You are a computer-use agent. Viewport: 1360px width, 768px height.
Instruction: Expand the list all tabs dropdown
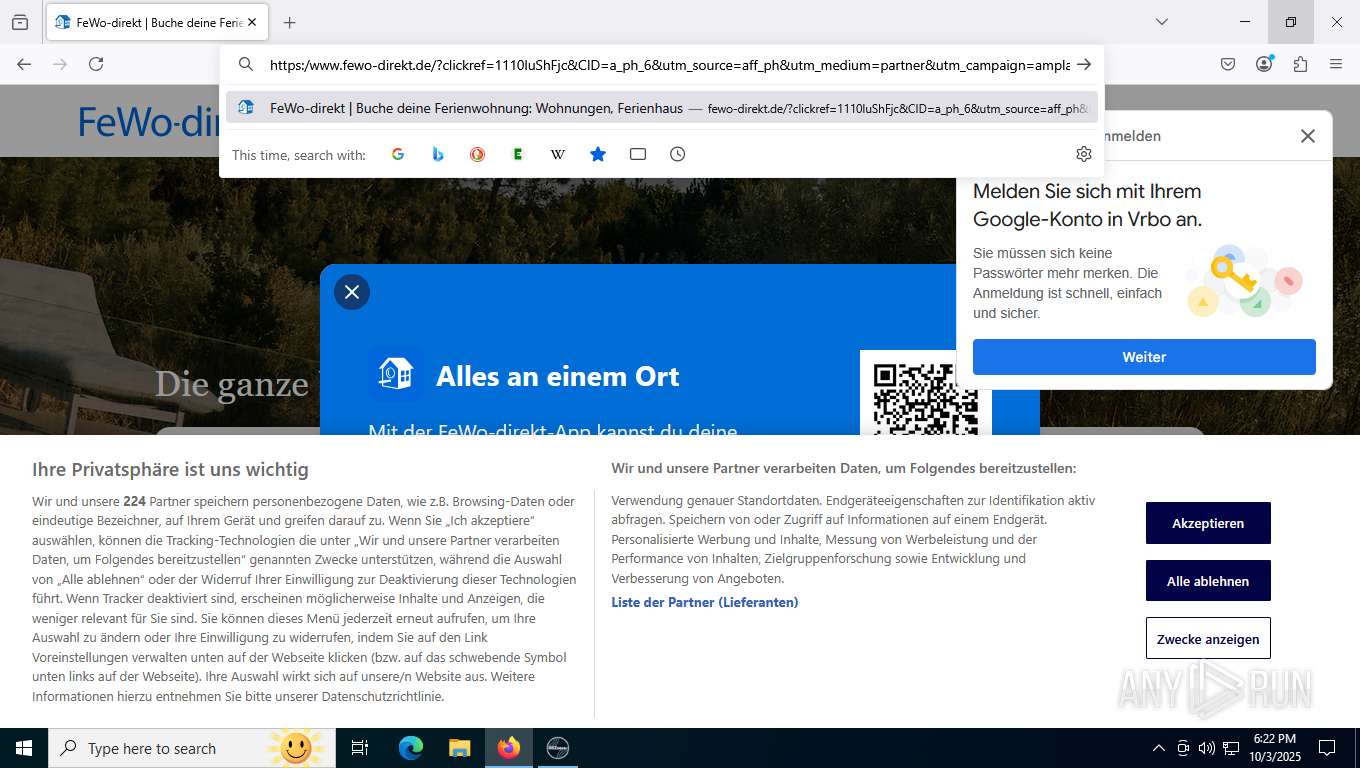(1162, 22)
